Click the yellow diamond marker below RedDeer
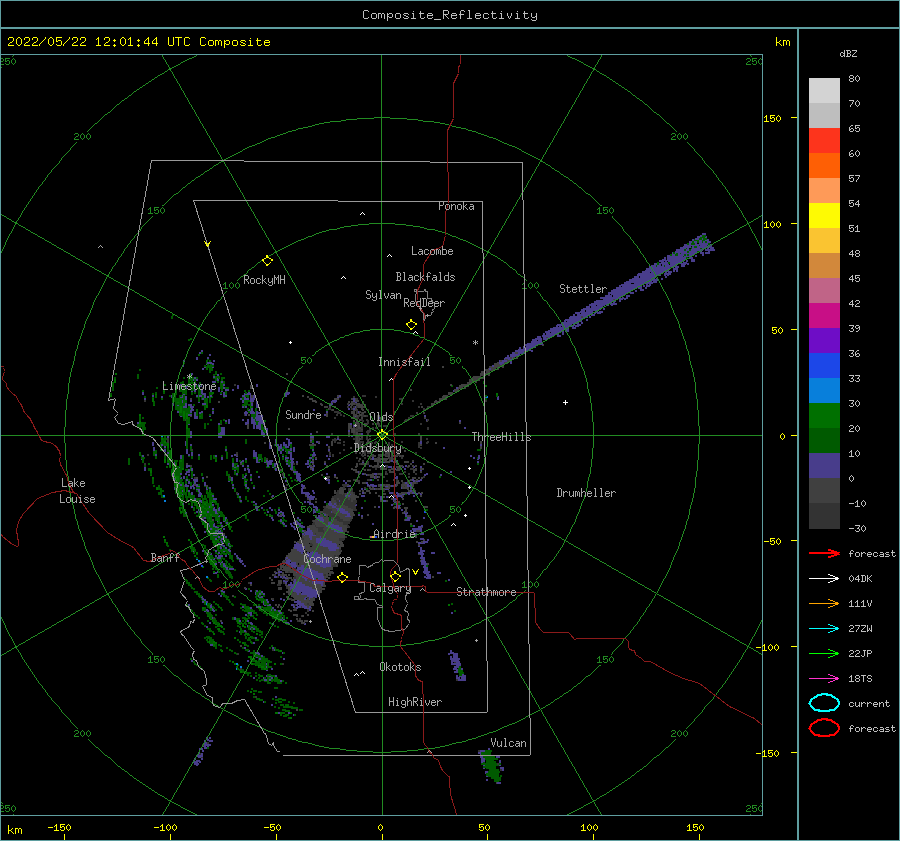The image size is (900, 841). click(x=411, y=325)
